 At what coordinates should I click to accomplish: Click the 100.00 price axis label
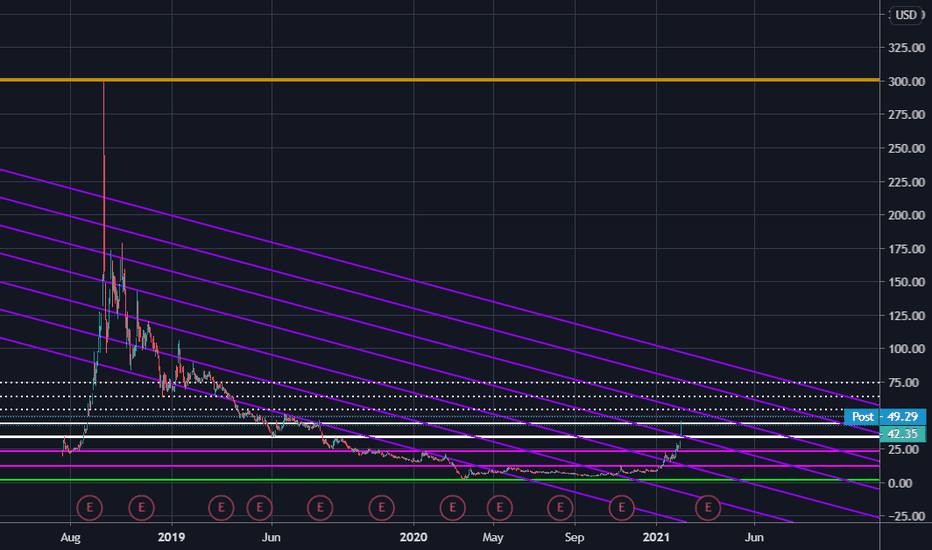(x=906, y=349)
